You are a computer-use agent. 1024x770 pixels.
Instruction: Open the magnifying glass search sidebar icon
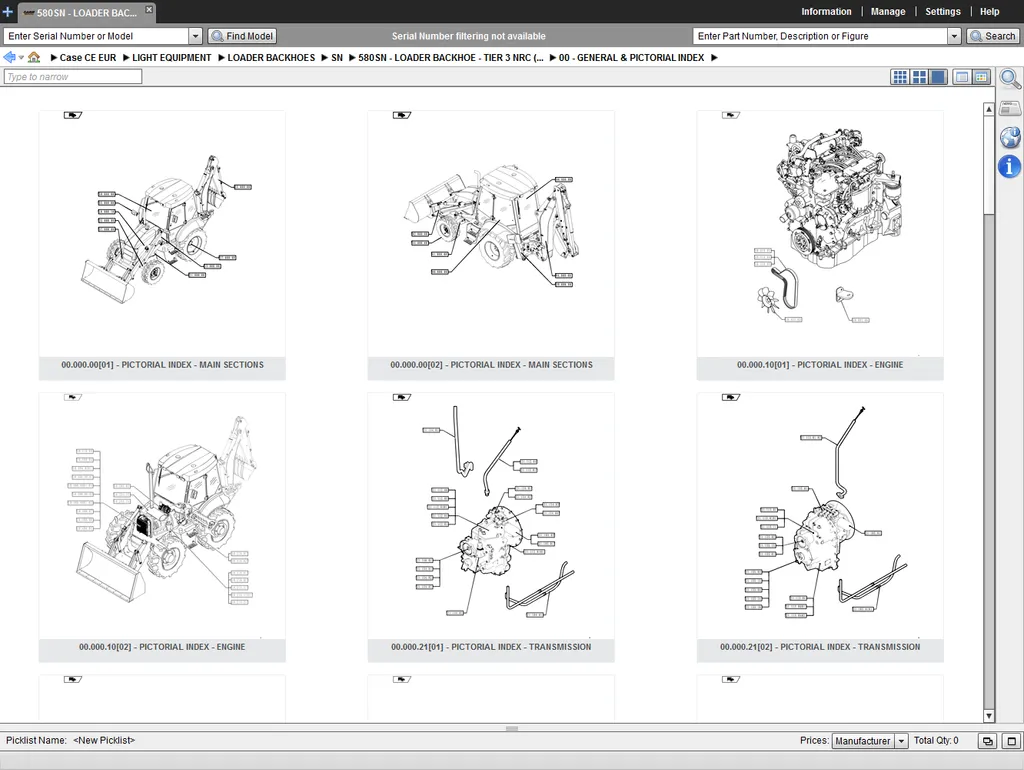pos(1010,79)
